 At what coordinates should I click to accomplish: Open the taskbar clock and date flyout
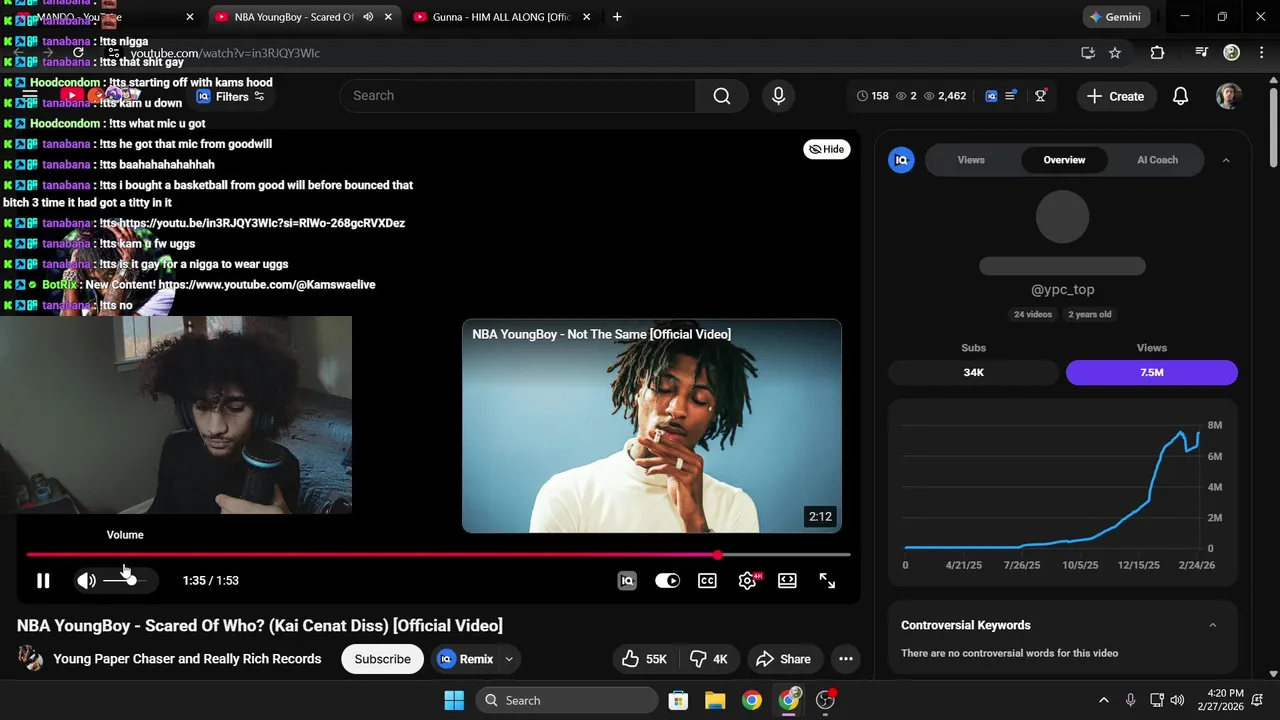(x=1225, y=700)
